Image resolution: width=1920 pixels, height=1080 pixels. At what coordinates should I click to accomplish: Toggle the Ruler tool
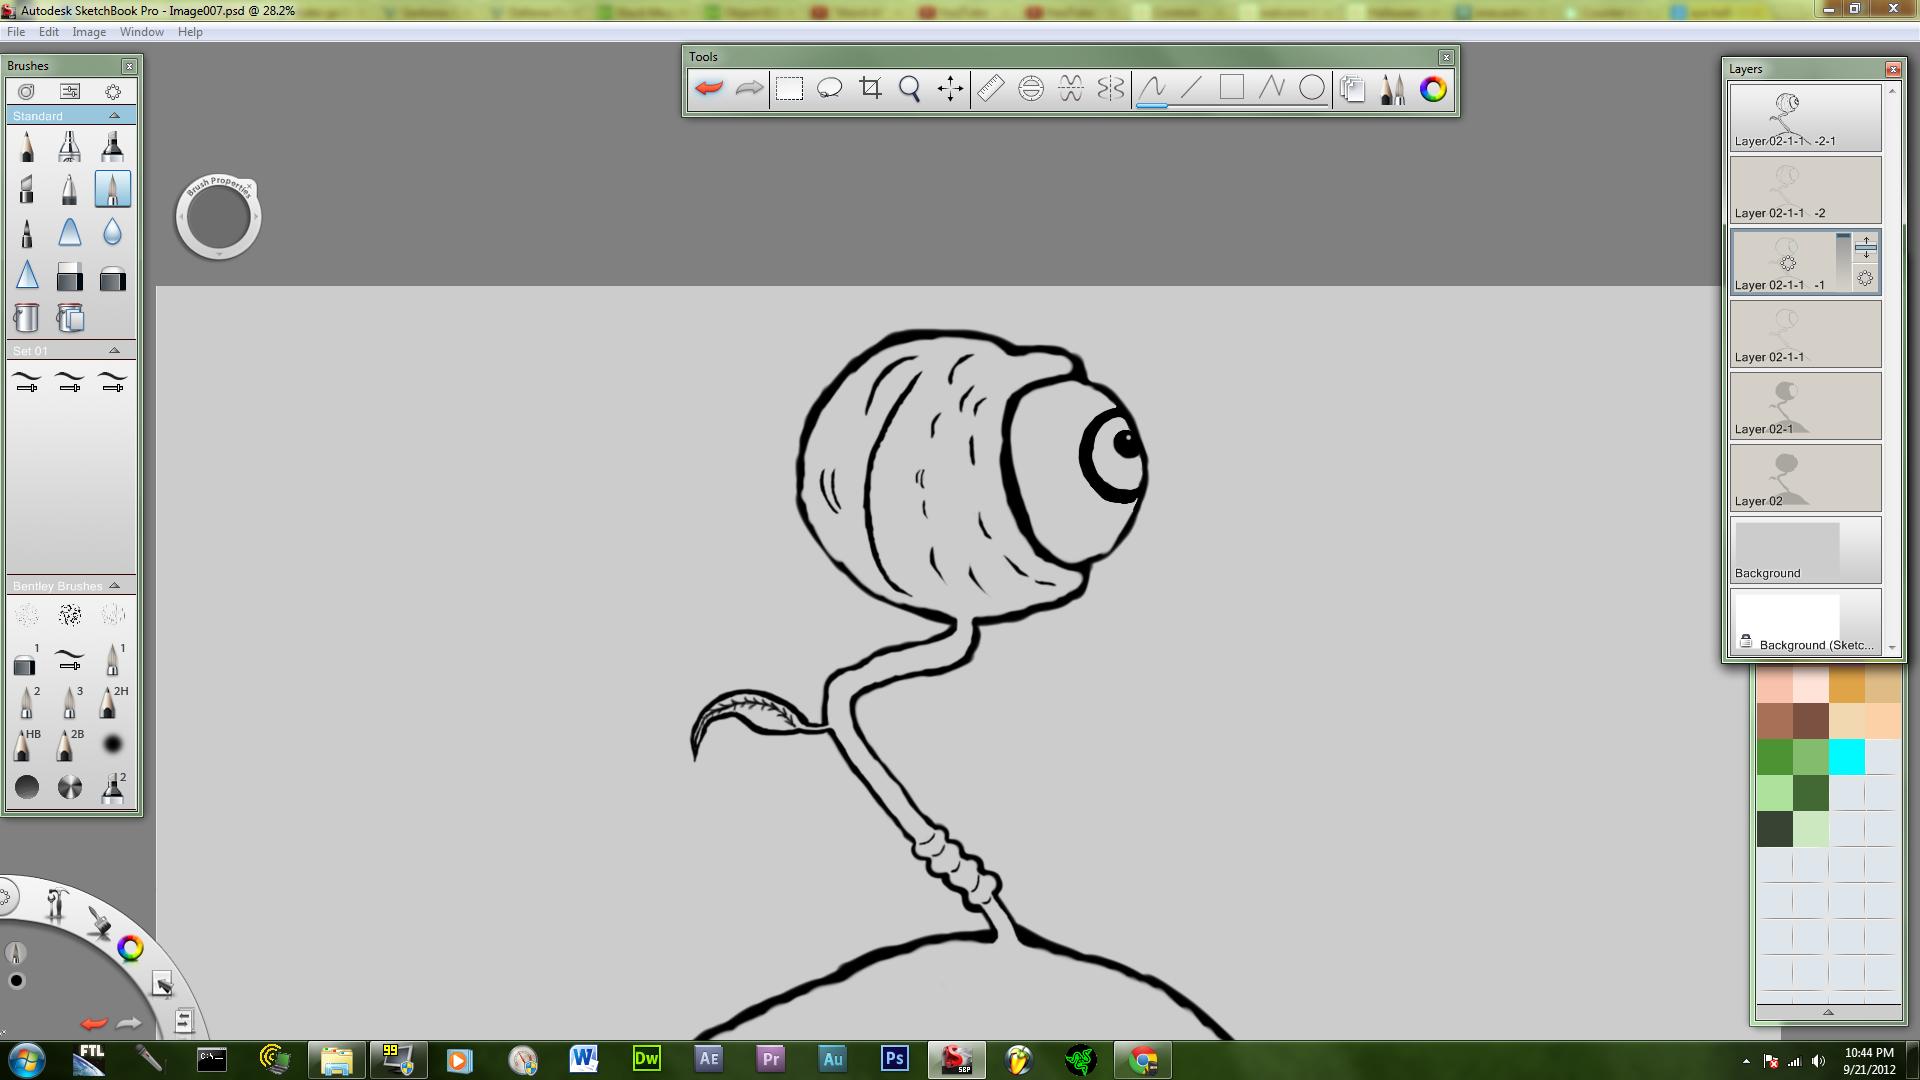pos(990,88)
